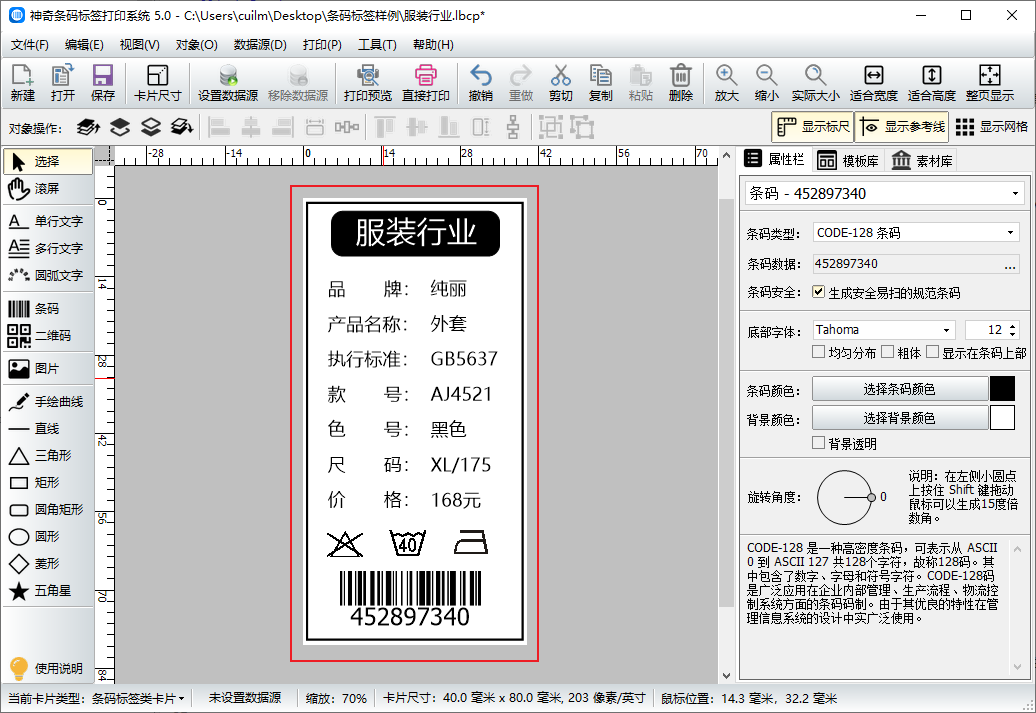Click the 旋转角度 rotation dial handle
Screen dimensions: 1036x713
[x=871, y=498]
